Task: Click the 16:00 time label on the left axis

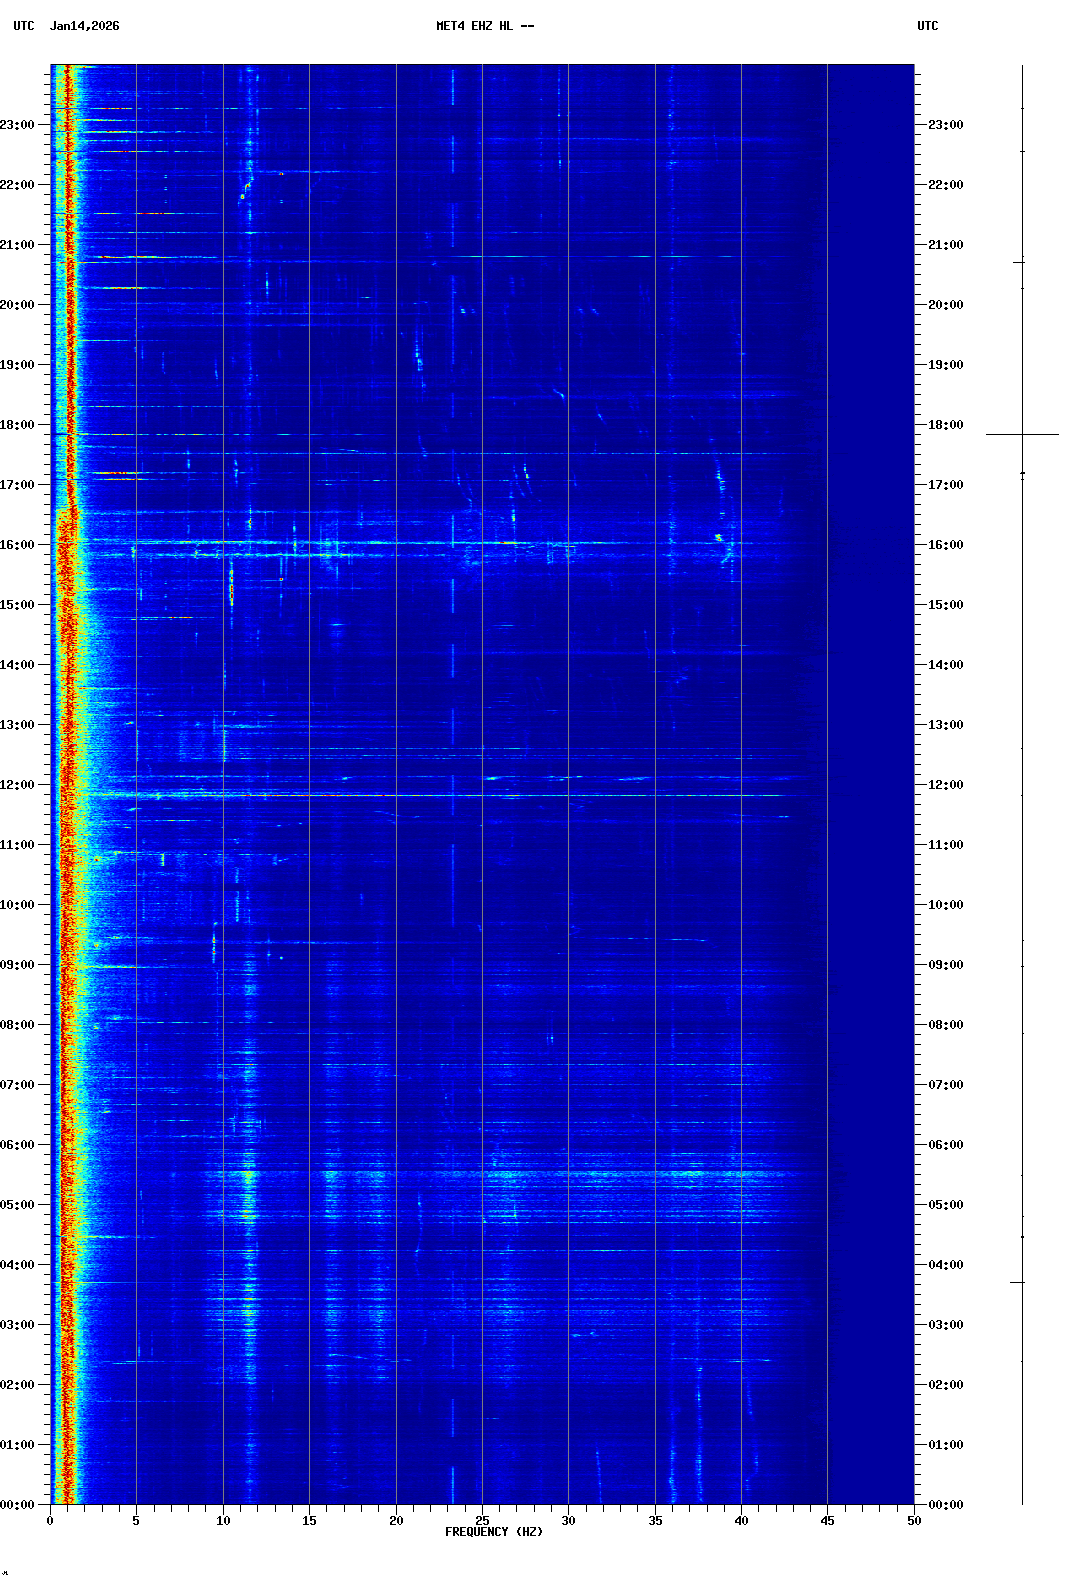Action: (x=17, y=545)
